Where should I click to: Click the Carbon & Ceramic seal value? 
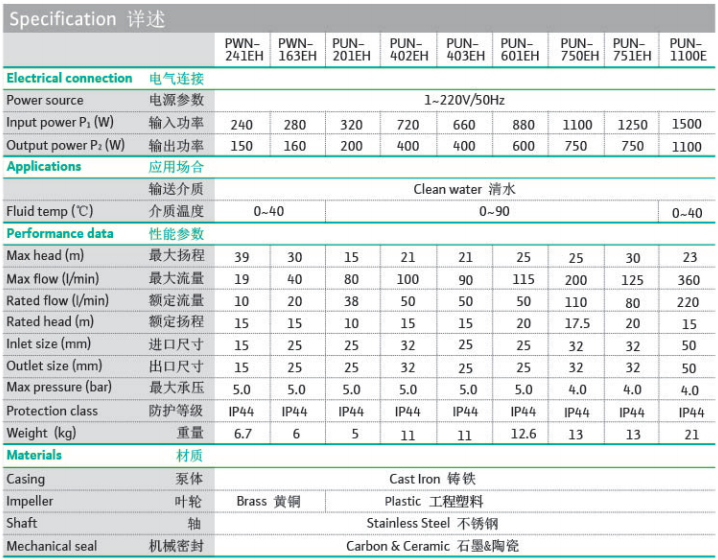pos(432,546)
